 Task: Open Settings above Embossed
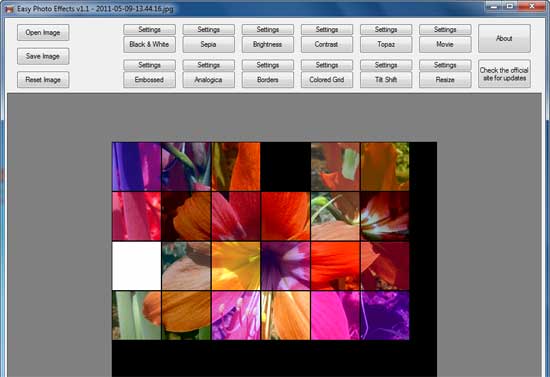[x=149, y=65]
